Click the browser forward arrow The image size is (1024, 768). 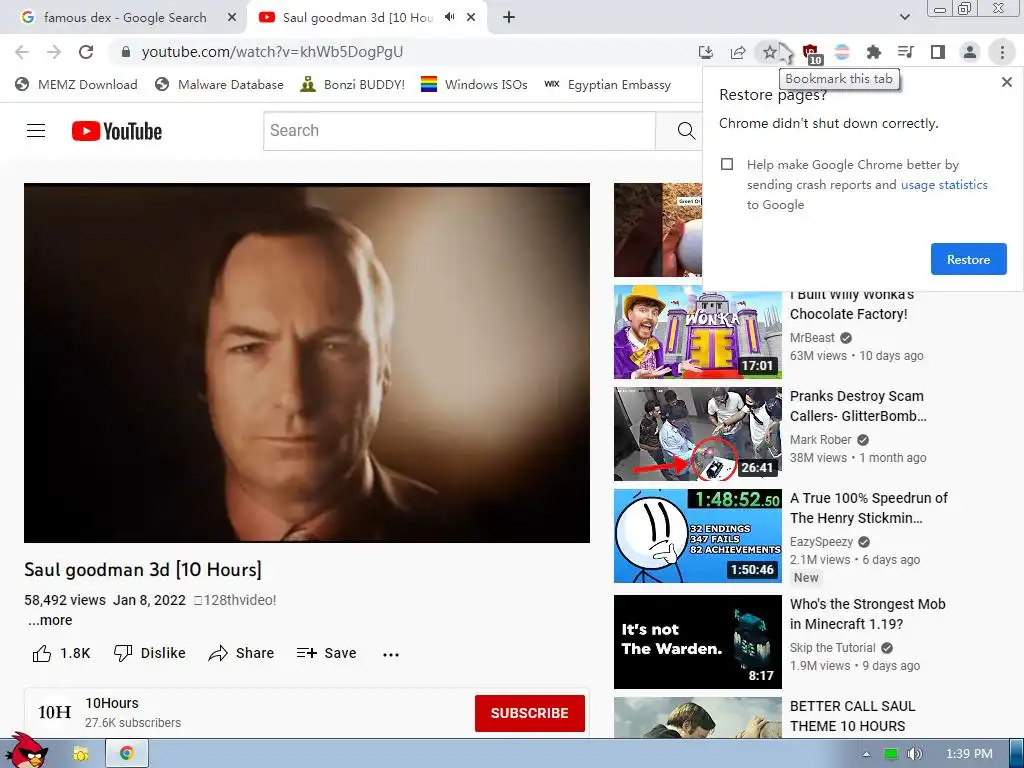pyautogui.click(x=54, y=52)
